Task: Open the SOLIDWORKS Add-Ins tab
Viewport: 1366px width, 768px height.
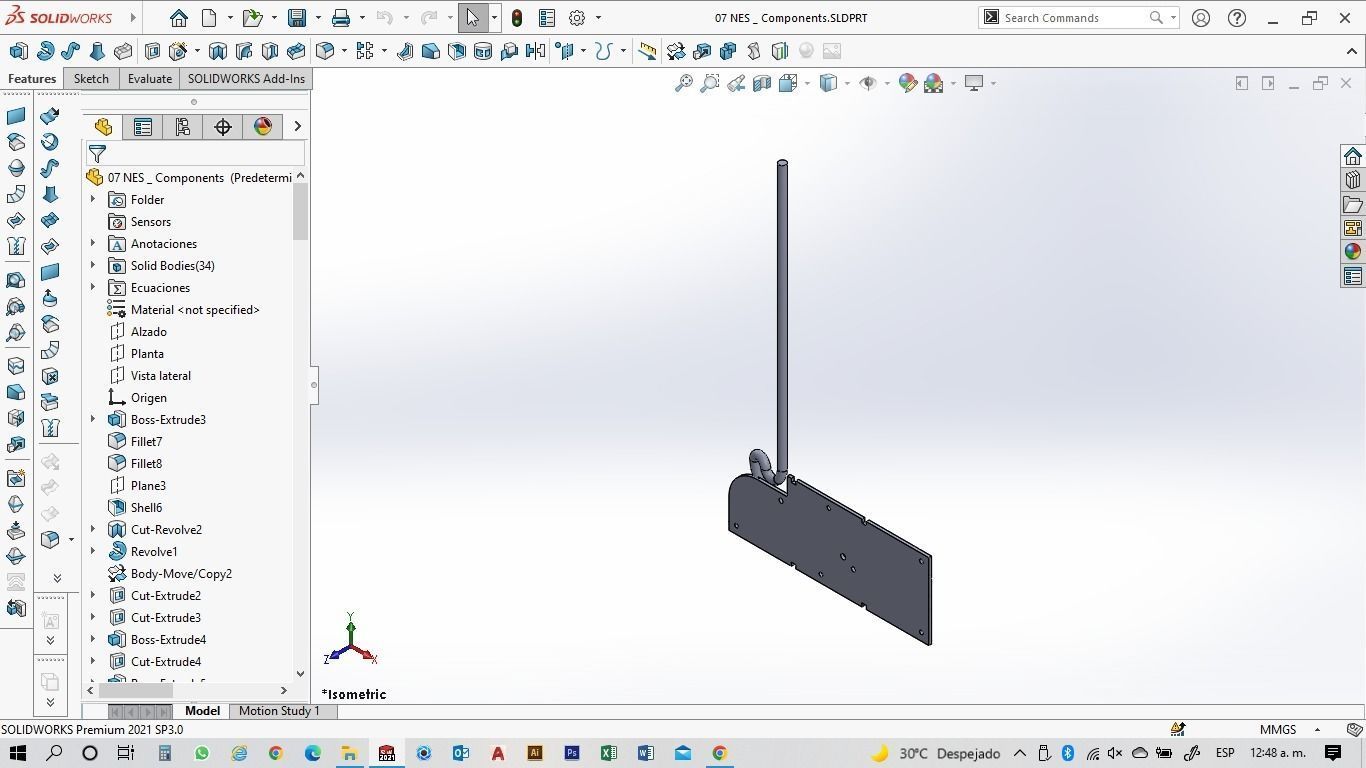Action: (246, 79)
